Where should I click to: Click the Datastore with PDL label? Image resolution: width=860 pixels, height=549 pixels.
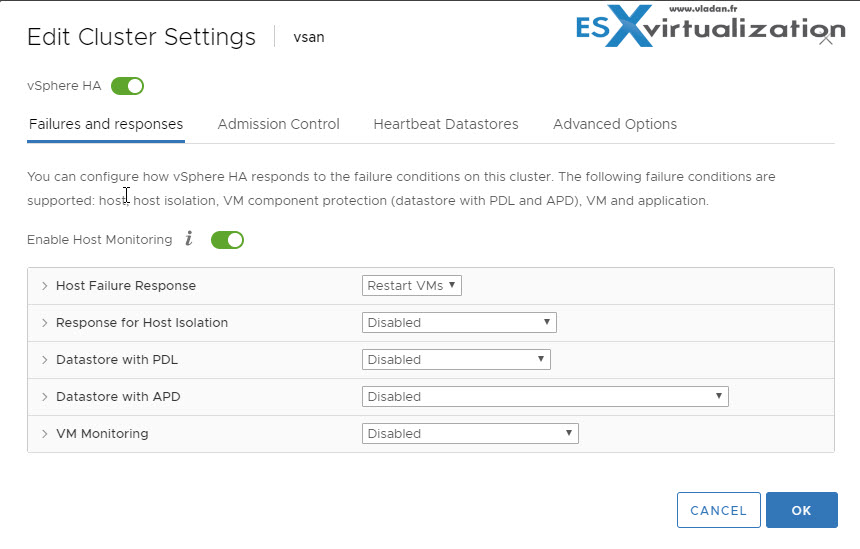117,360
